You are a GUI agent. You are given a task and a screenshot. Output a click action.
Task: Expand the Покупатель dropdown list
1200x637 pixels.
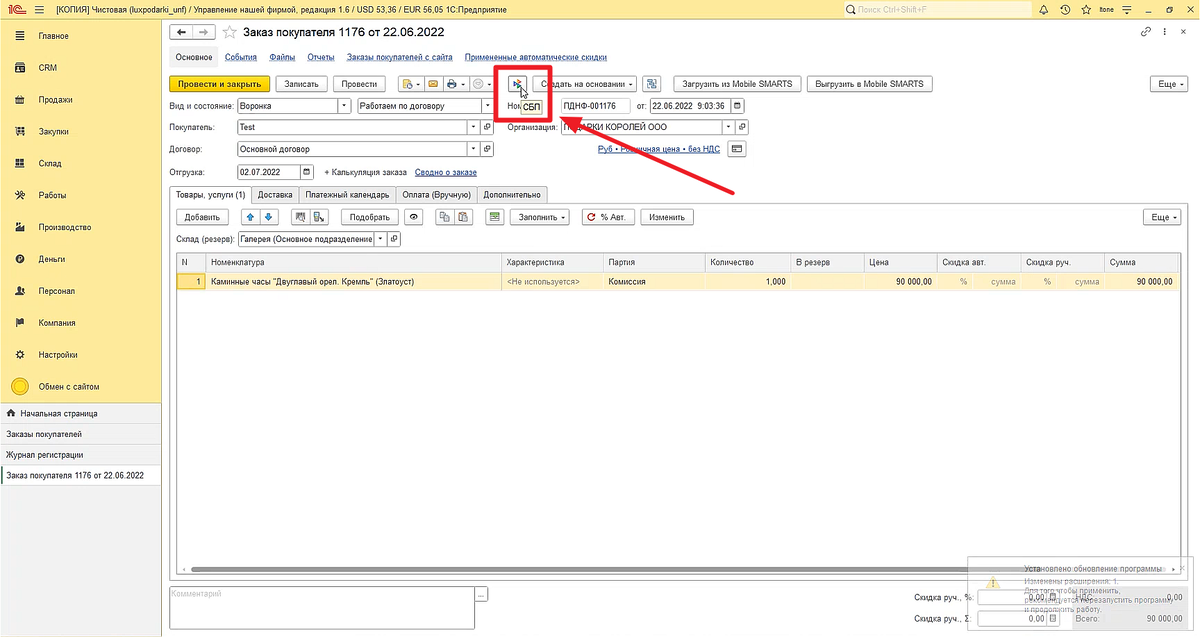(x=472, y=127)
